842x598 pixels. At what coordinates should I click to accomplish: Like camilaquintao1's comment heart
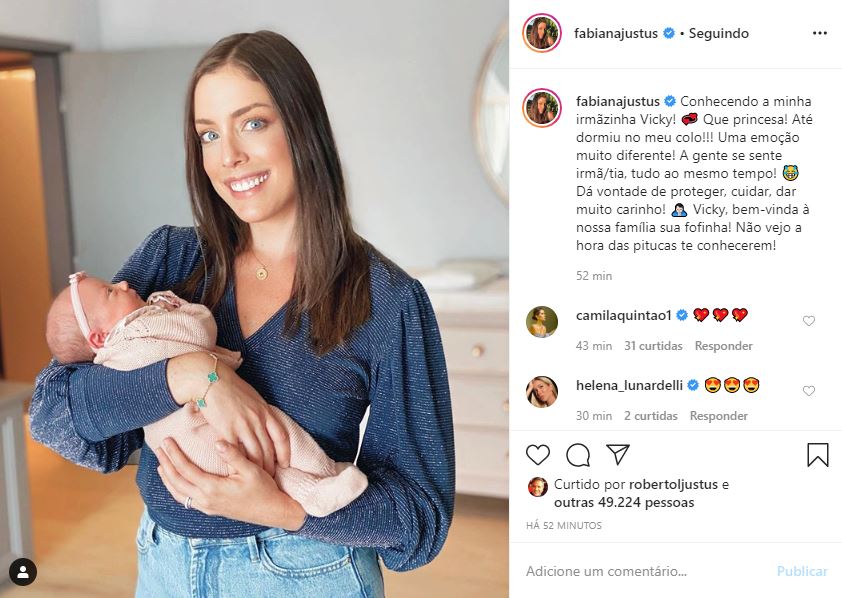tap(809, 321)
